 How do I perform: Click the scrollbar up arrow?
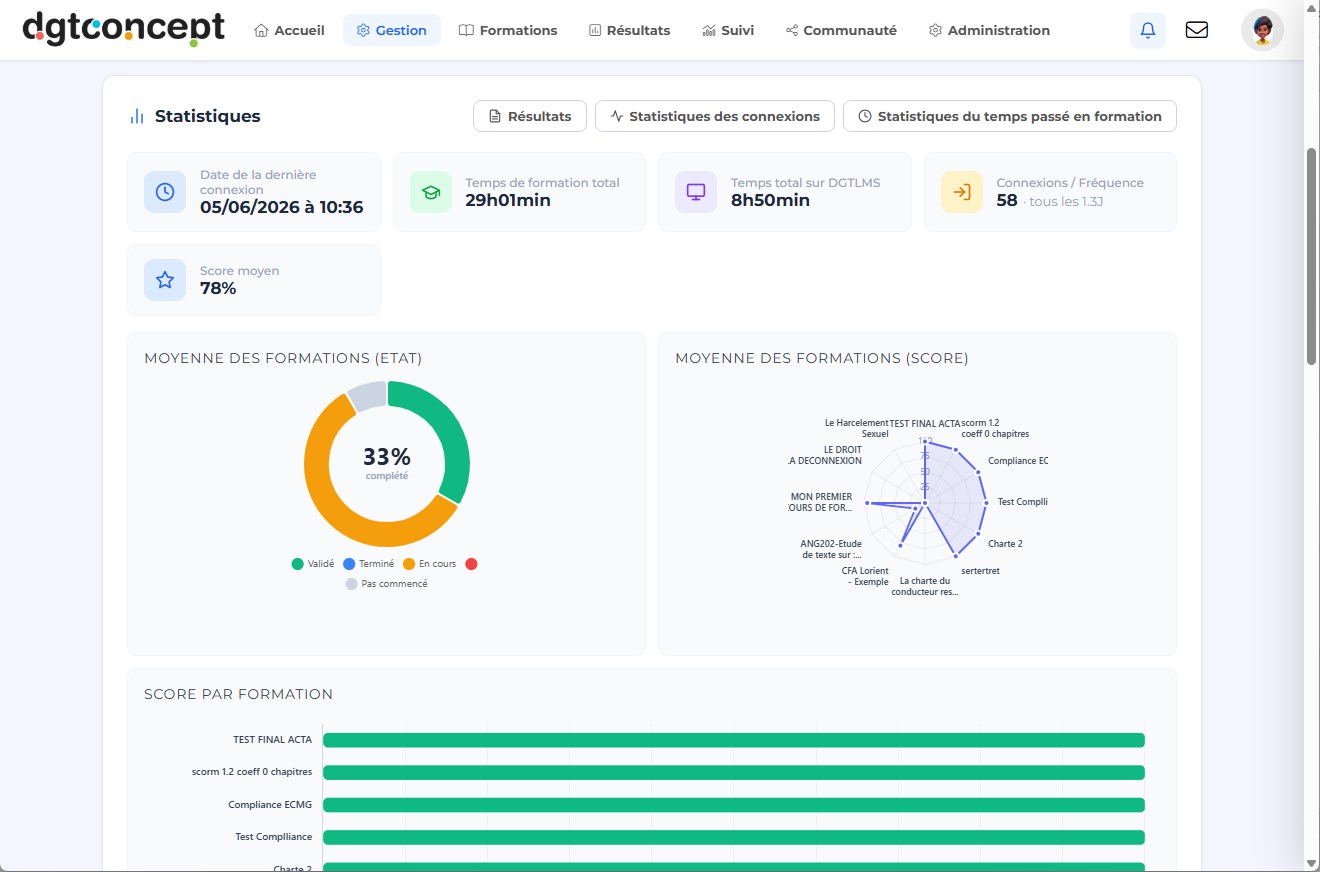coord(1311,8)
